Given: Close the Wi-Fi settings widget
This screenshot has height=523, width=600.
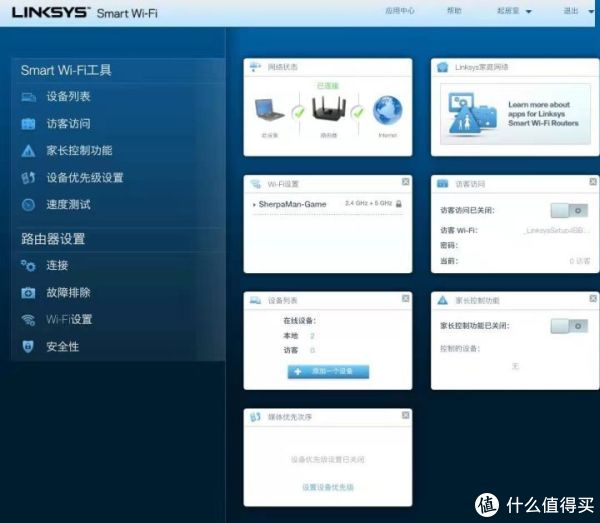Looking at the screenshot, I should pos(406,182).
